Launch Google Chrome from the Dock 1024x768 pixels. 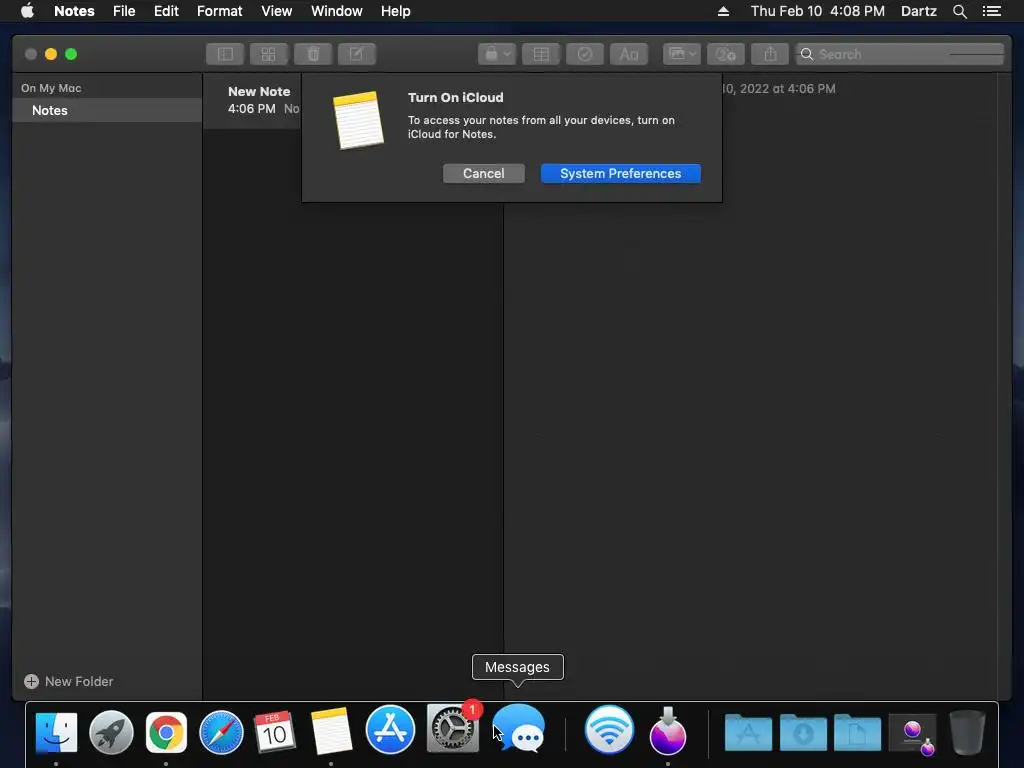tap(166, 732)
